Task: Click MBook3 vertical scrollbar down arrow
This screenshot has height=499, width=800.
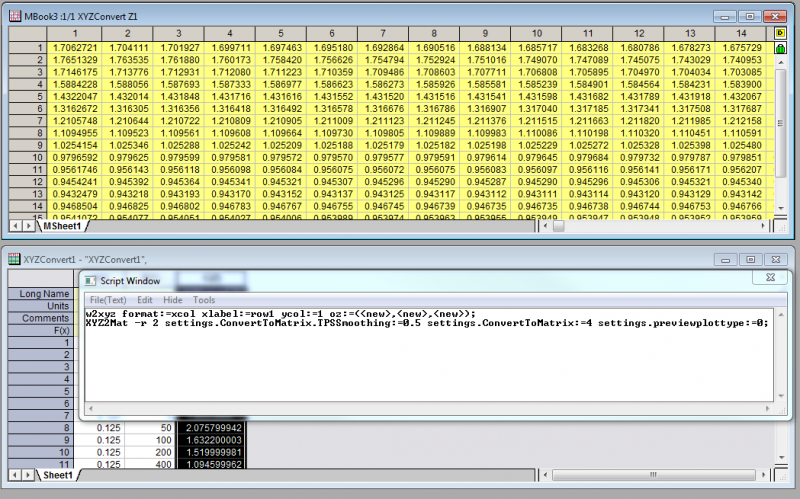Action: (781, 208)
